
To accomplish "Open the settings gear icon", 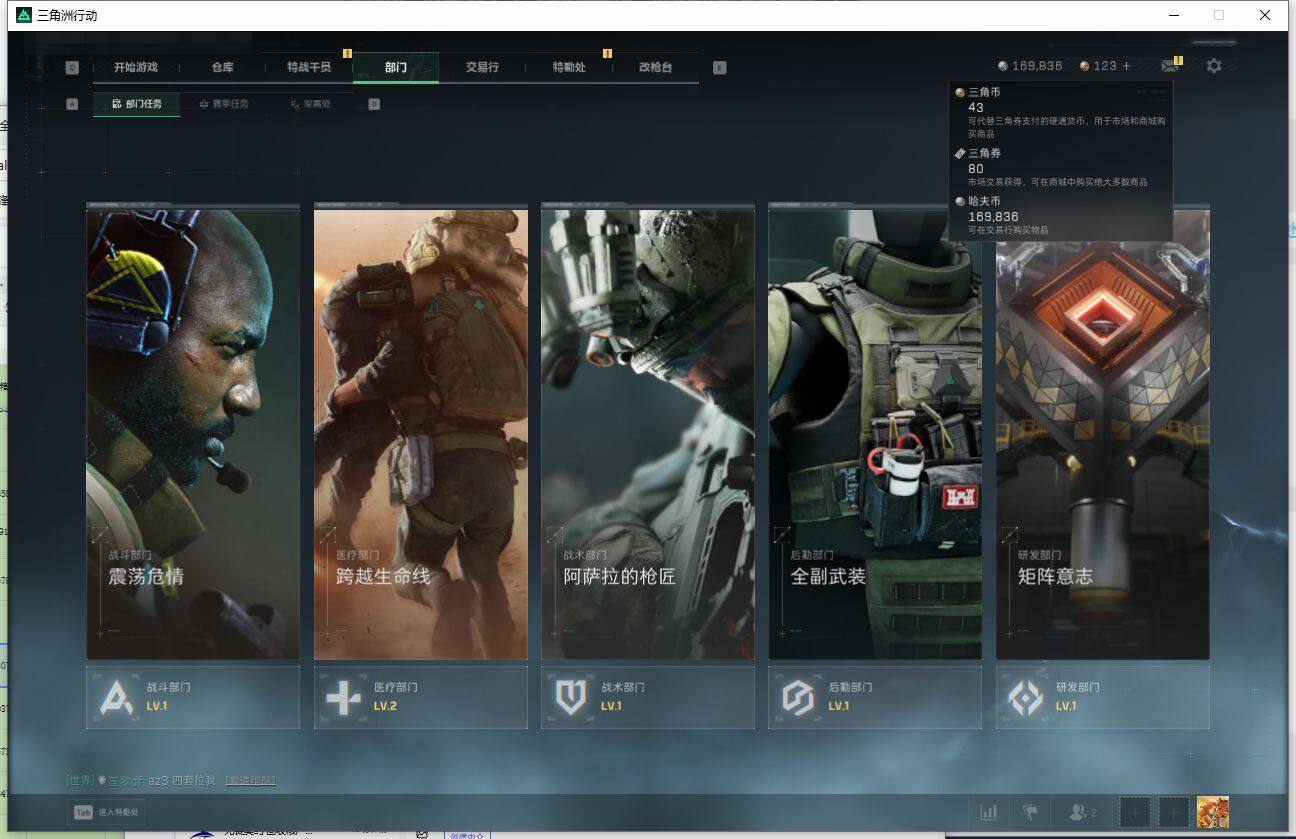I will pyautogui.click(x=1214, y=66).
